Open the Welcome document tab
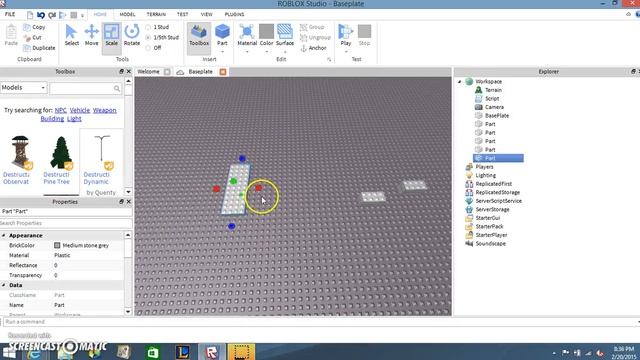The height and width of the screenshot is (360, 640). click(x=149, y=71)
